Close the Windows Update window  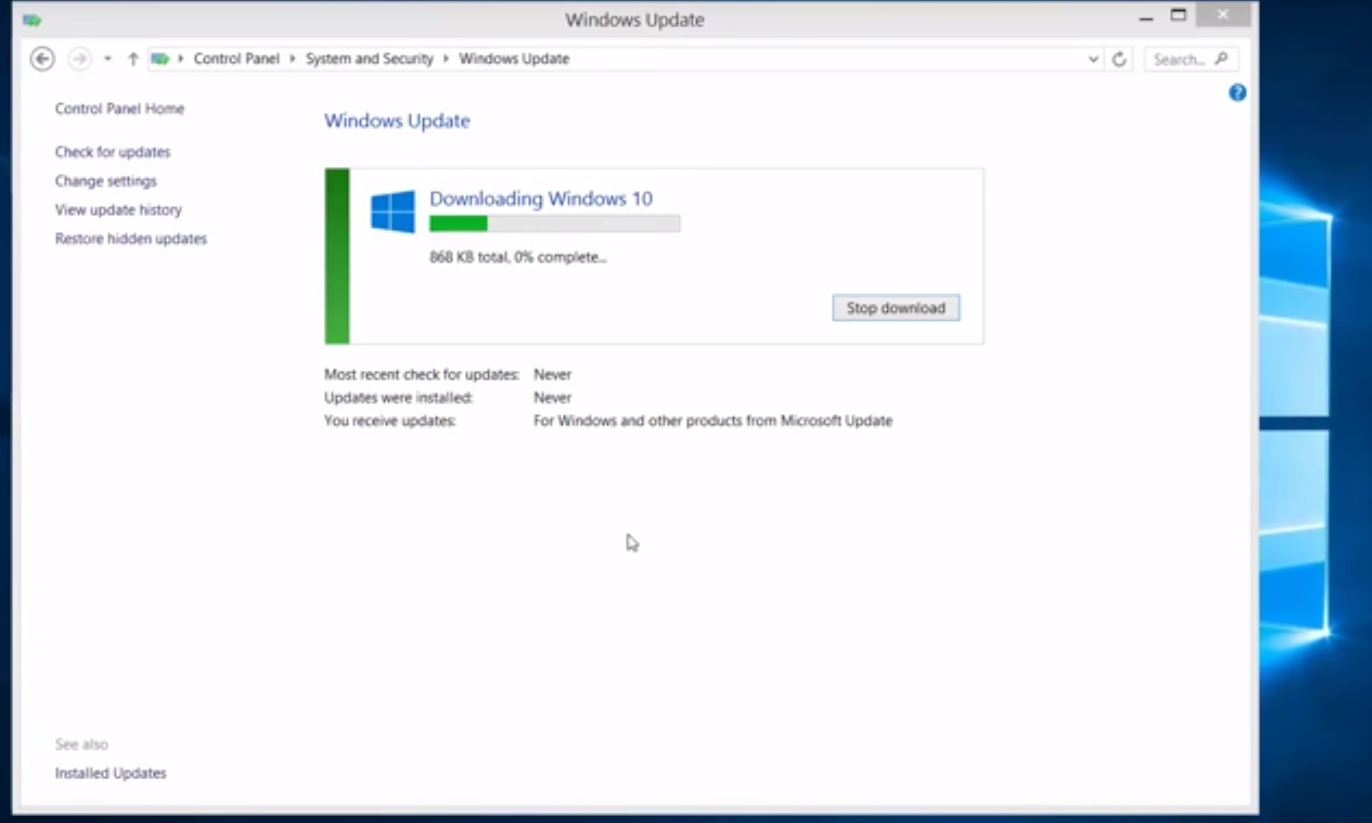1223,15
